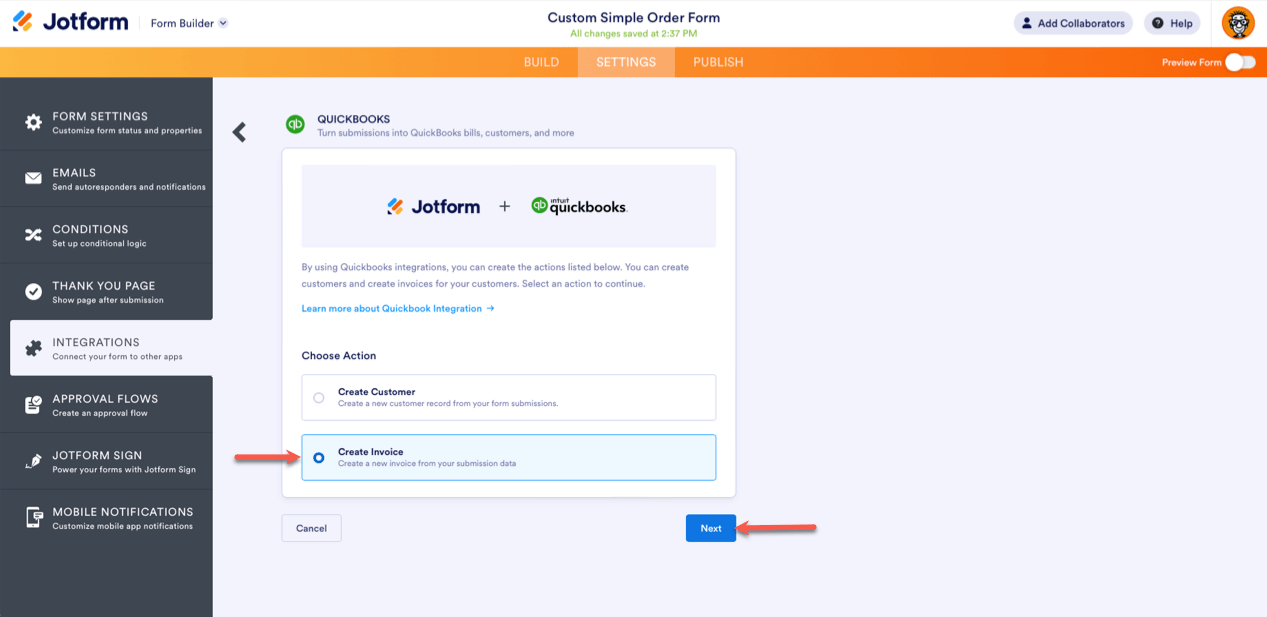Switch to the PUBLISH tab
1267x617 pixels.
pos(718,62)
